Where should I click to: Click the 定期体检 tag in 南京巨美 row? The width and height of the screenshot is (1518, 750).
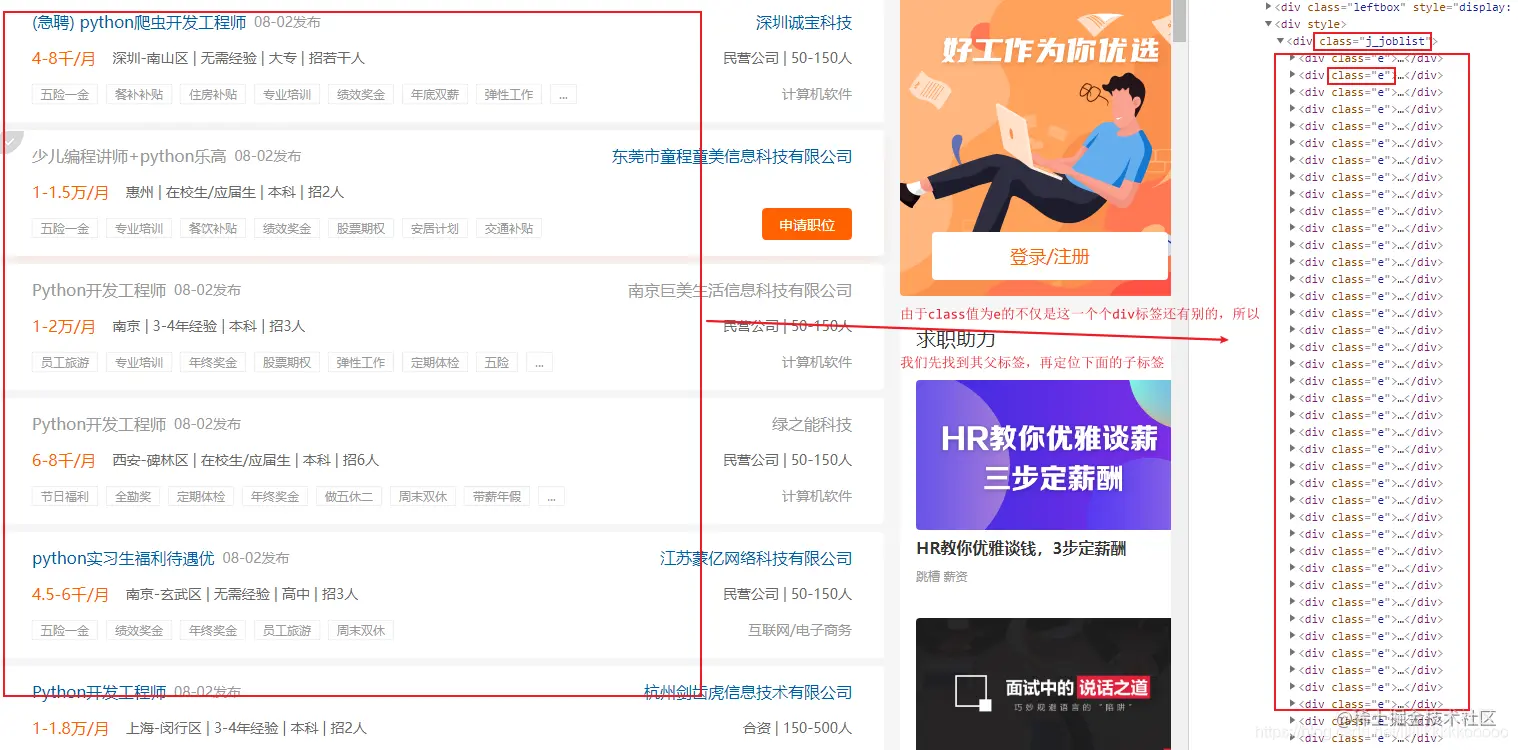click(x=435, y=363)
